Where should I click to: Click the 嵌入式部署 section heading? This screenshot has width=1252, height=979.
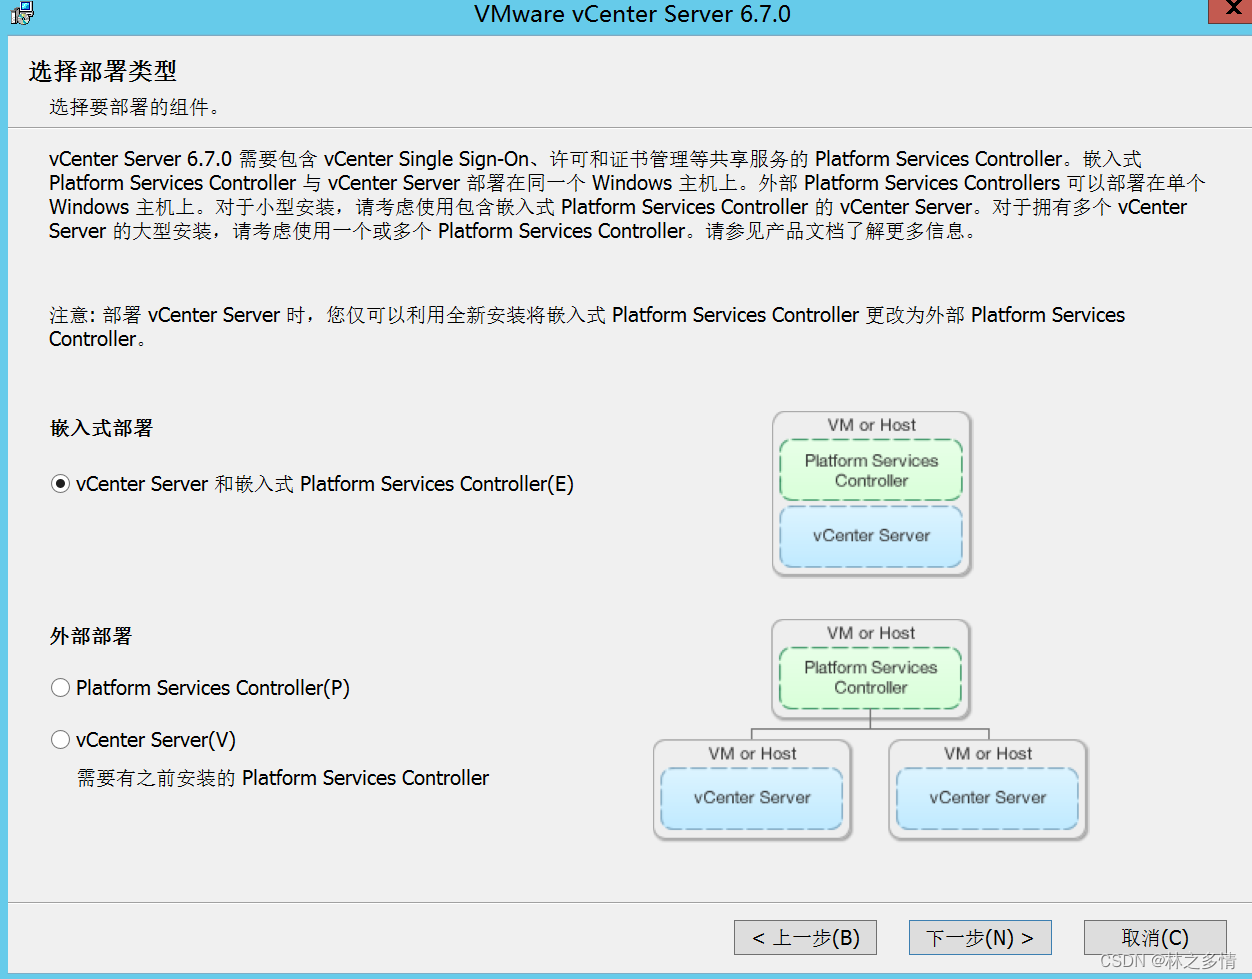pyautogui.click(x=101, y=428)
